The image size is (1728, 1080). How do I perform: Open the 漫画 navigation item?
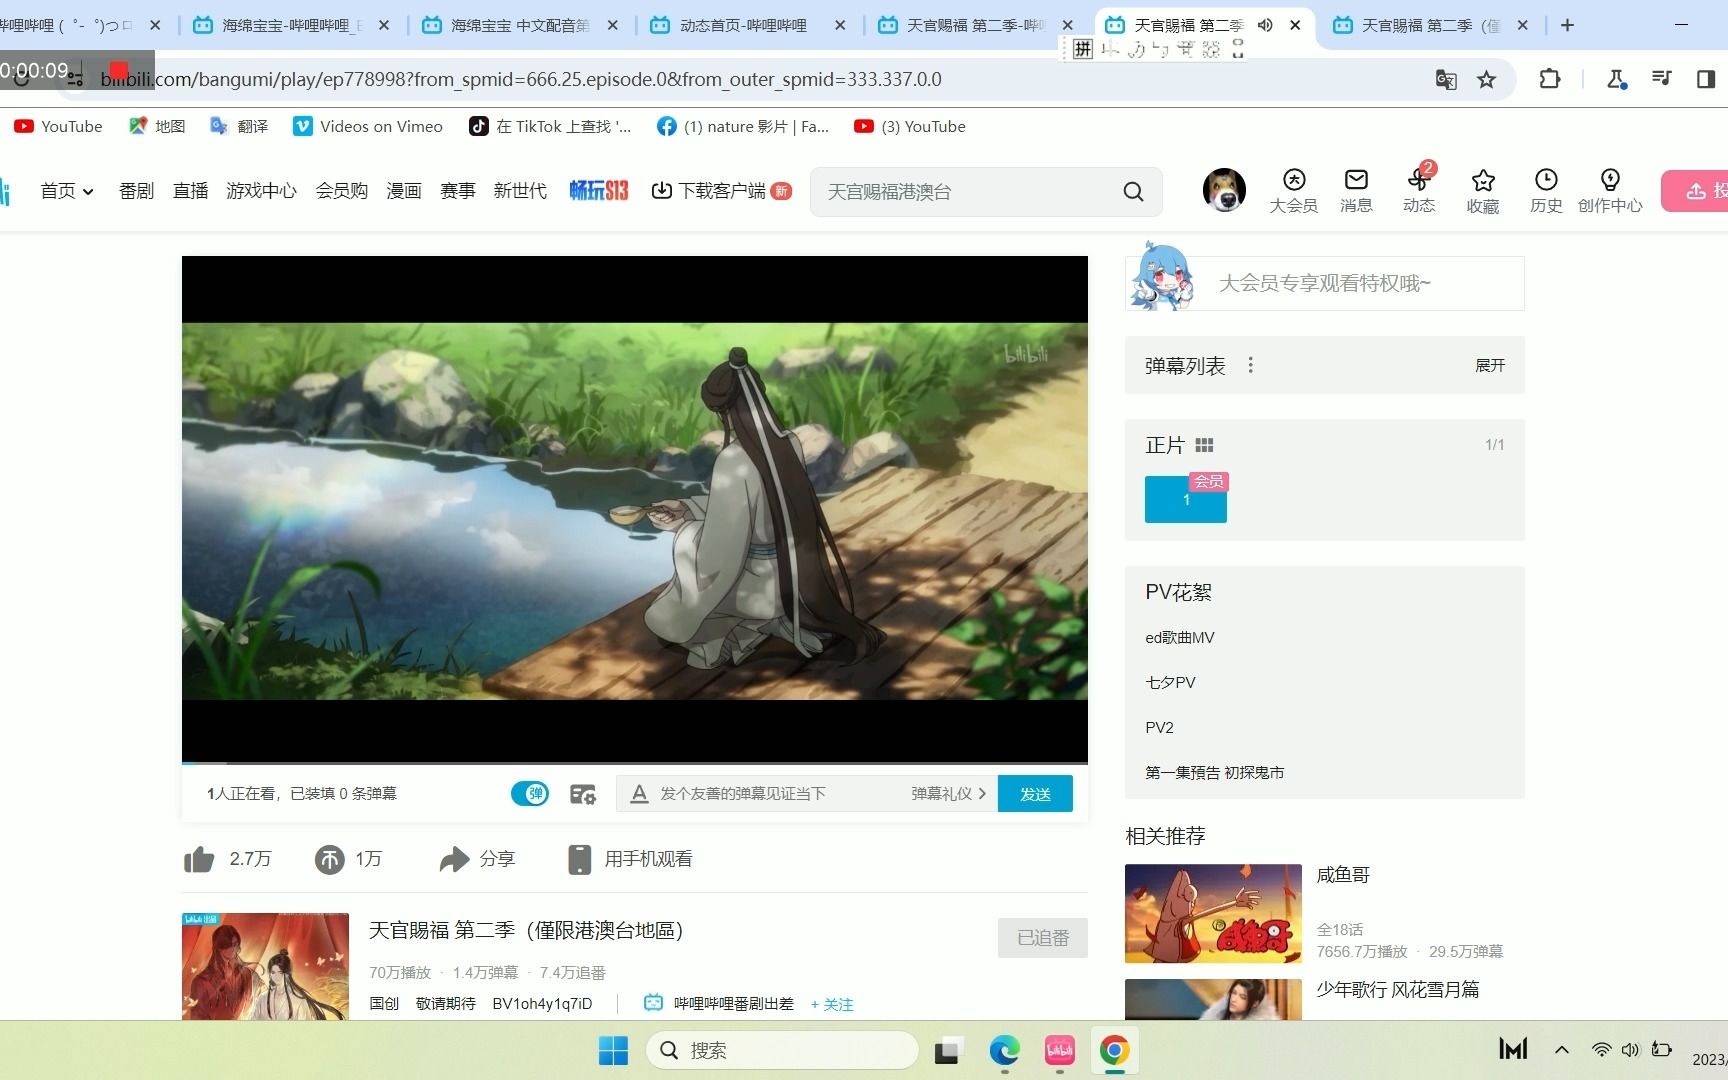coord(403,191)
